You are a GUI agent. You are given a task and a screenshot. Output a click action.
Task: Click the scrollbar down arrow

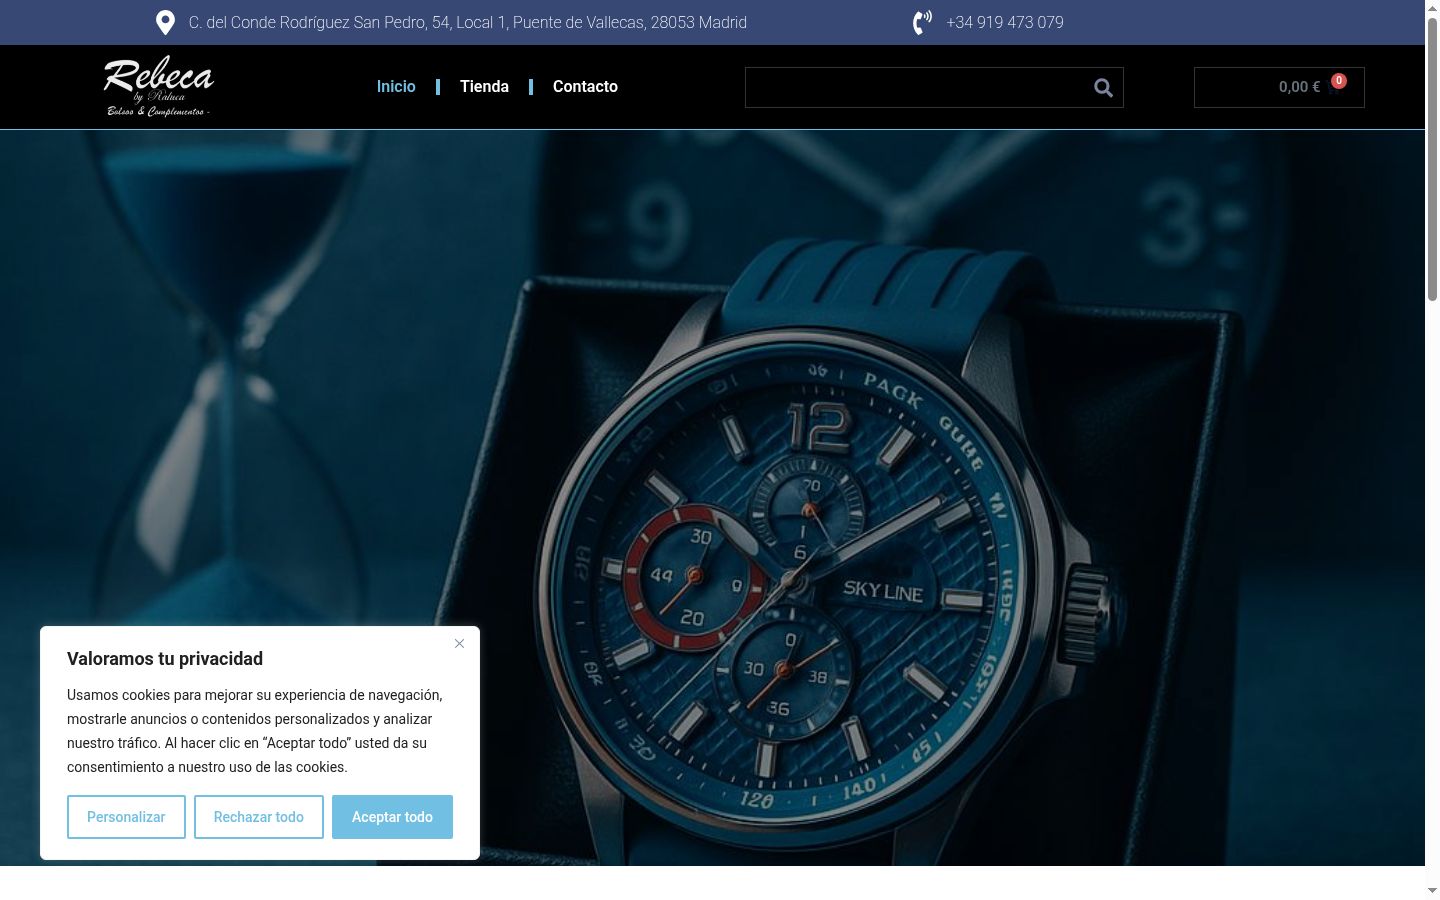point(1432,890)
